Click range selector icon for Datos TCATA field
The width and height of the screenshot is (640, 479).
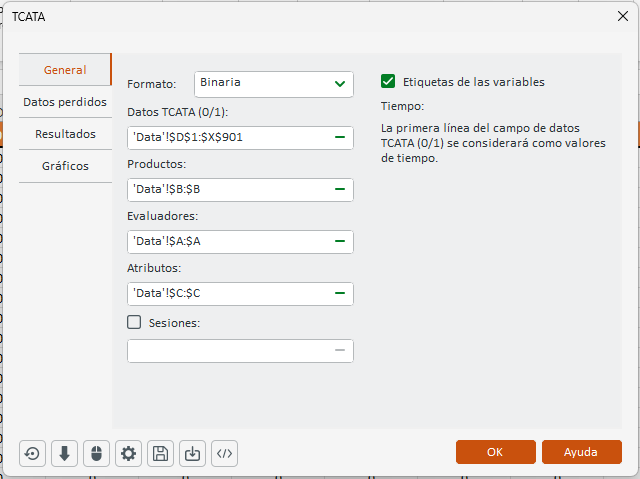click(x=340, y=137)
